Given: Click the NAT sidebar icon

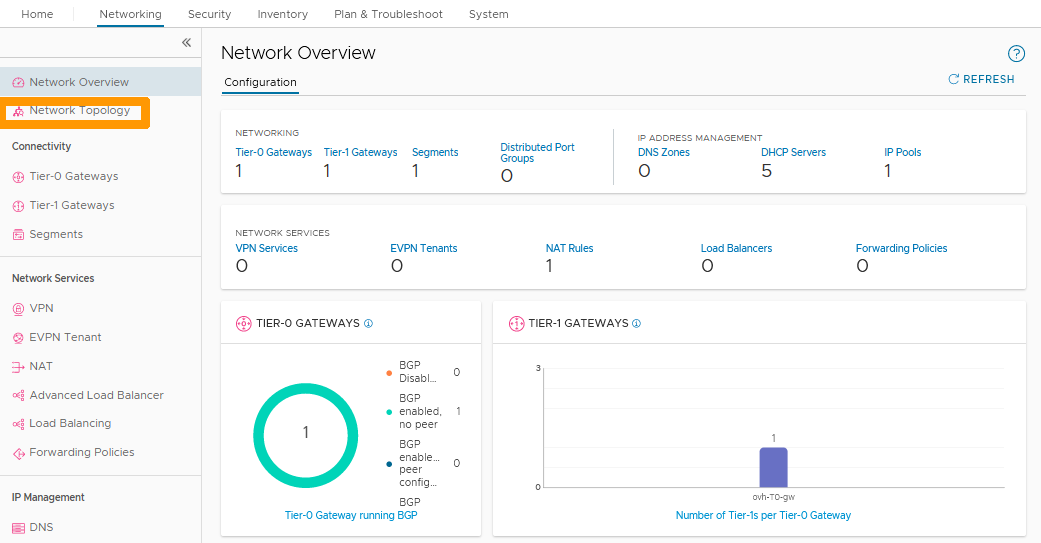Looking at the screenshot, I should click(18, 367).
